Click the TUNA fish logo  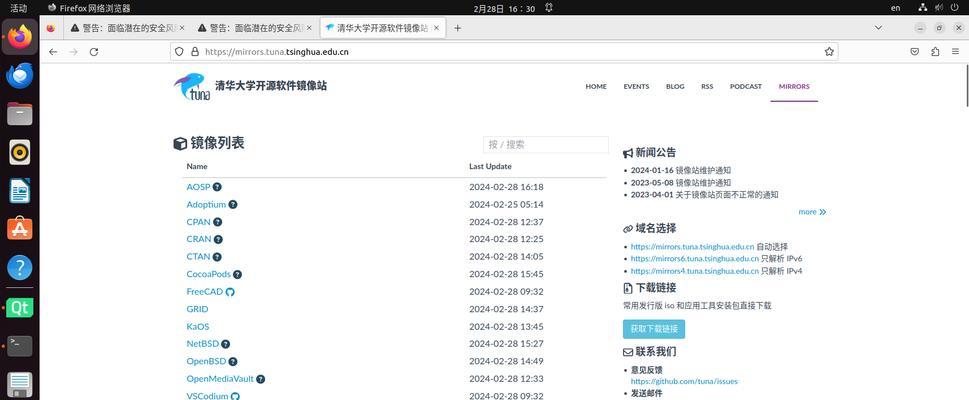coord(192,87)
